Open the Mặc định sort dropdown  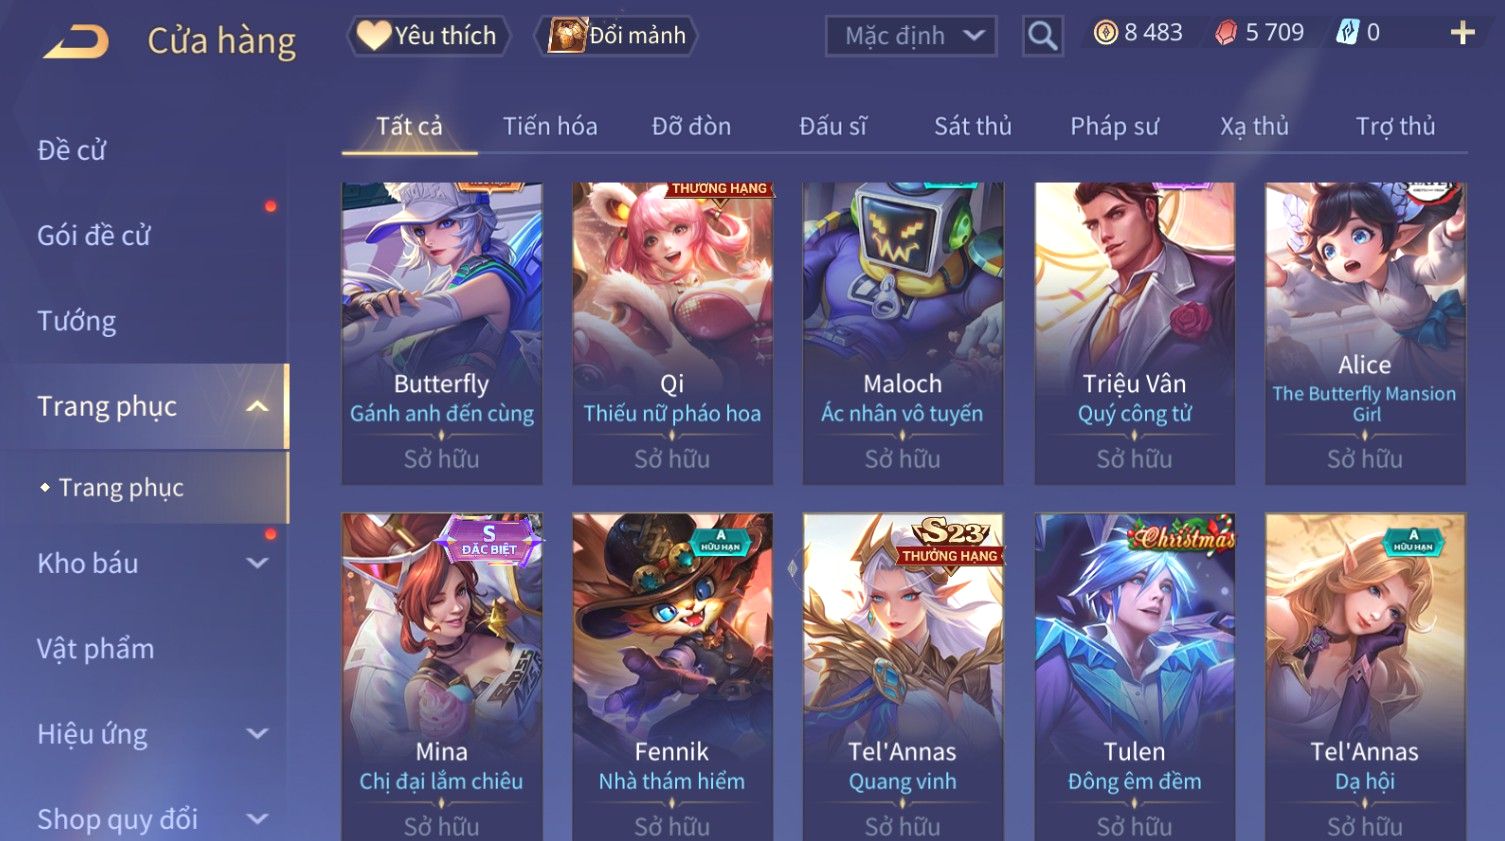click(x=911, y=36)
